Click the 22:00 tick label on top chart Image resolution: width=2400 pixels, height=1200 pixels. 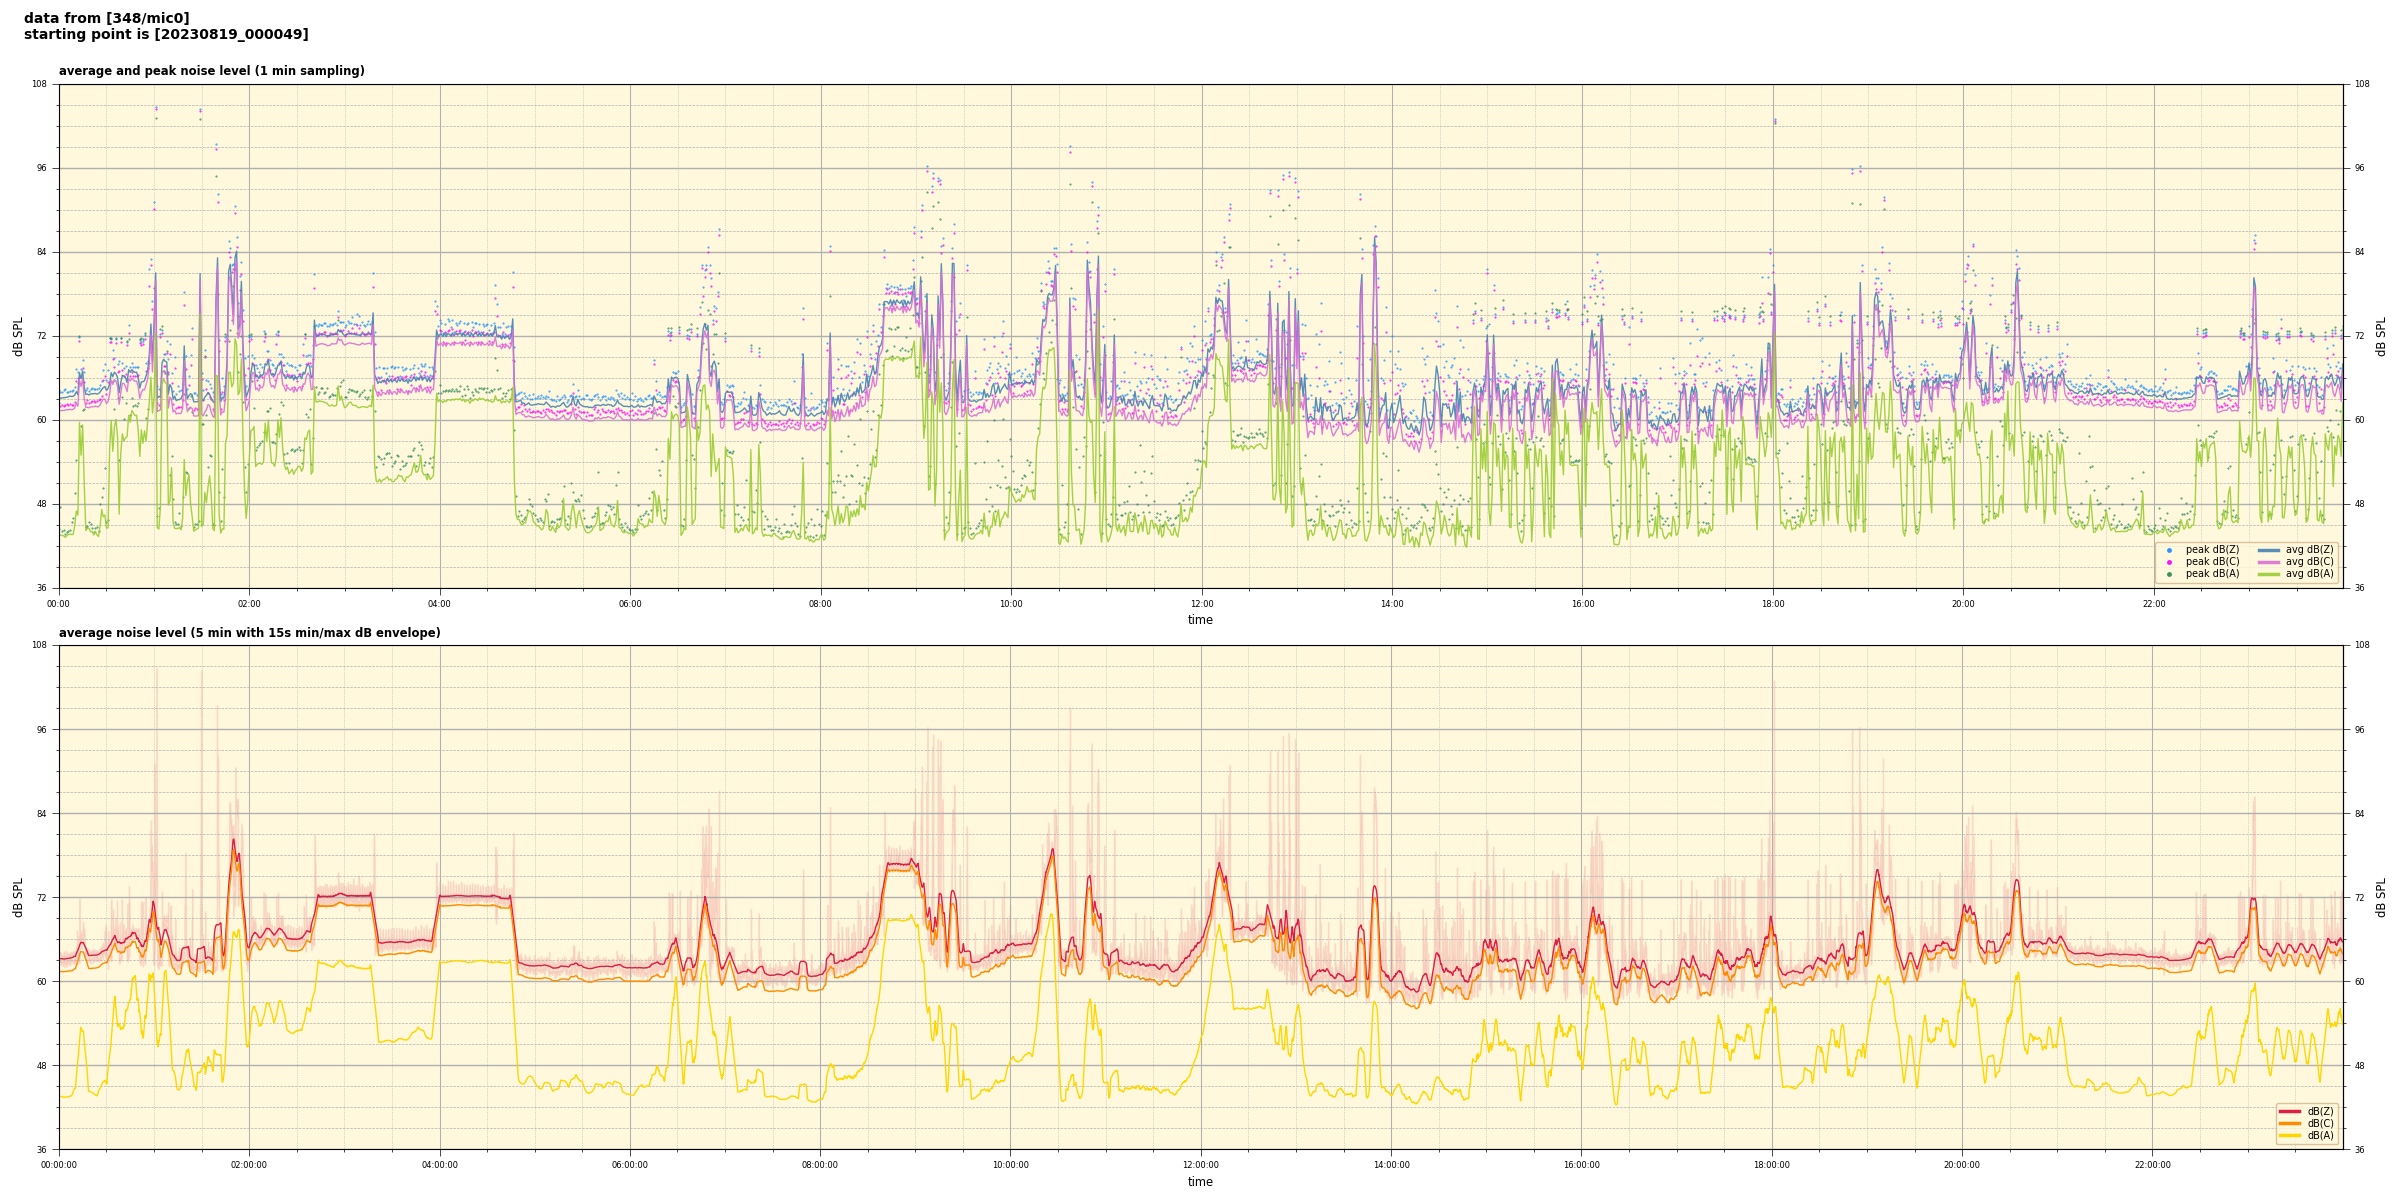[x=2153, y=604]
